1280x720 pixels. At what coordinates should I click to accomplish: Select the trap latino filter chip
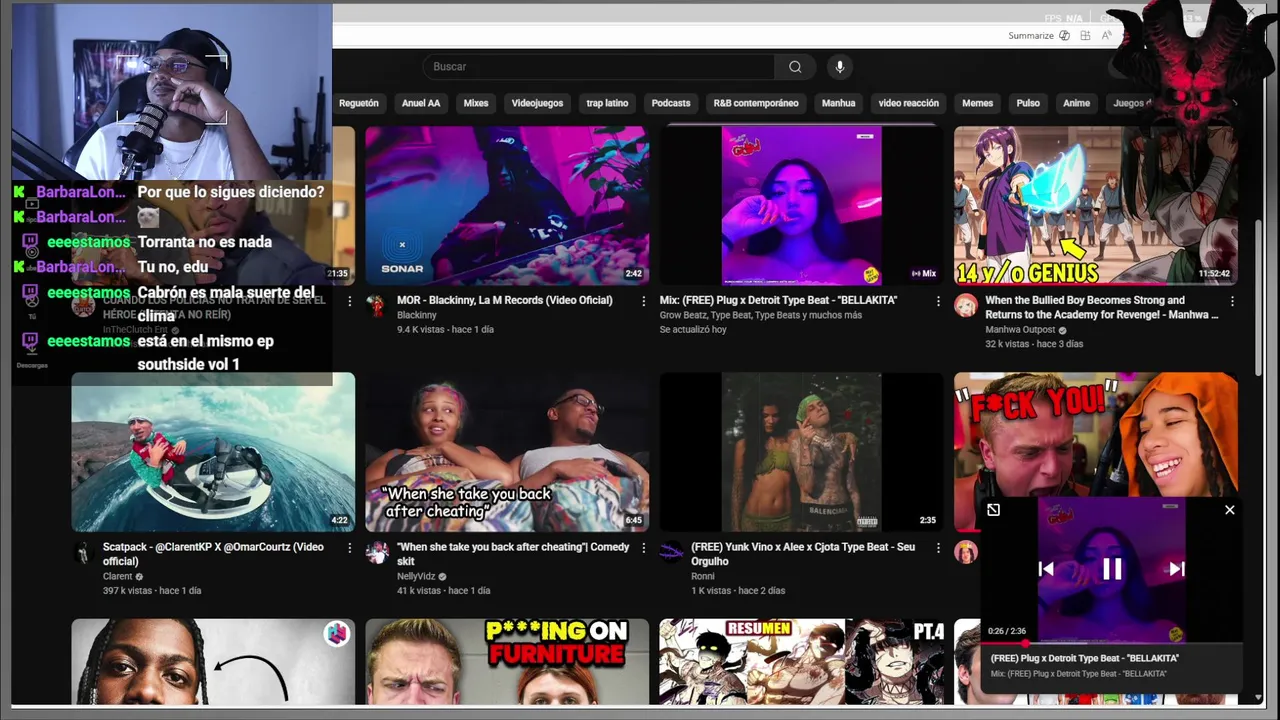(x=607, y=103)
